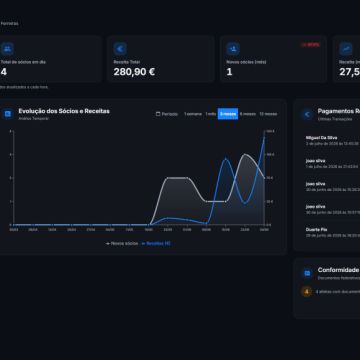The height and width of the screenshot is (360, 360).
Task: Click the calendar icon next to Período
Action: [158, 114]
